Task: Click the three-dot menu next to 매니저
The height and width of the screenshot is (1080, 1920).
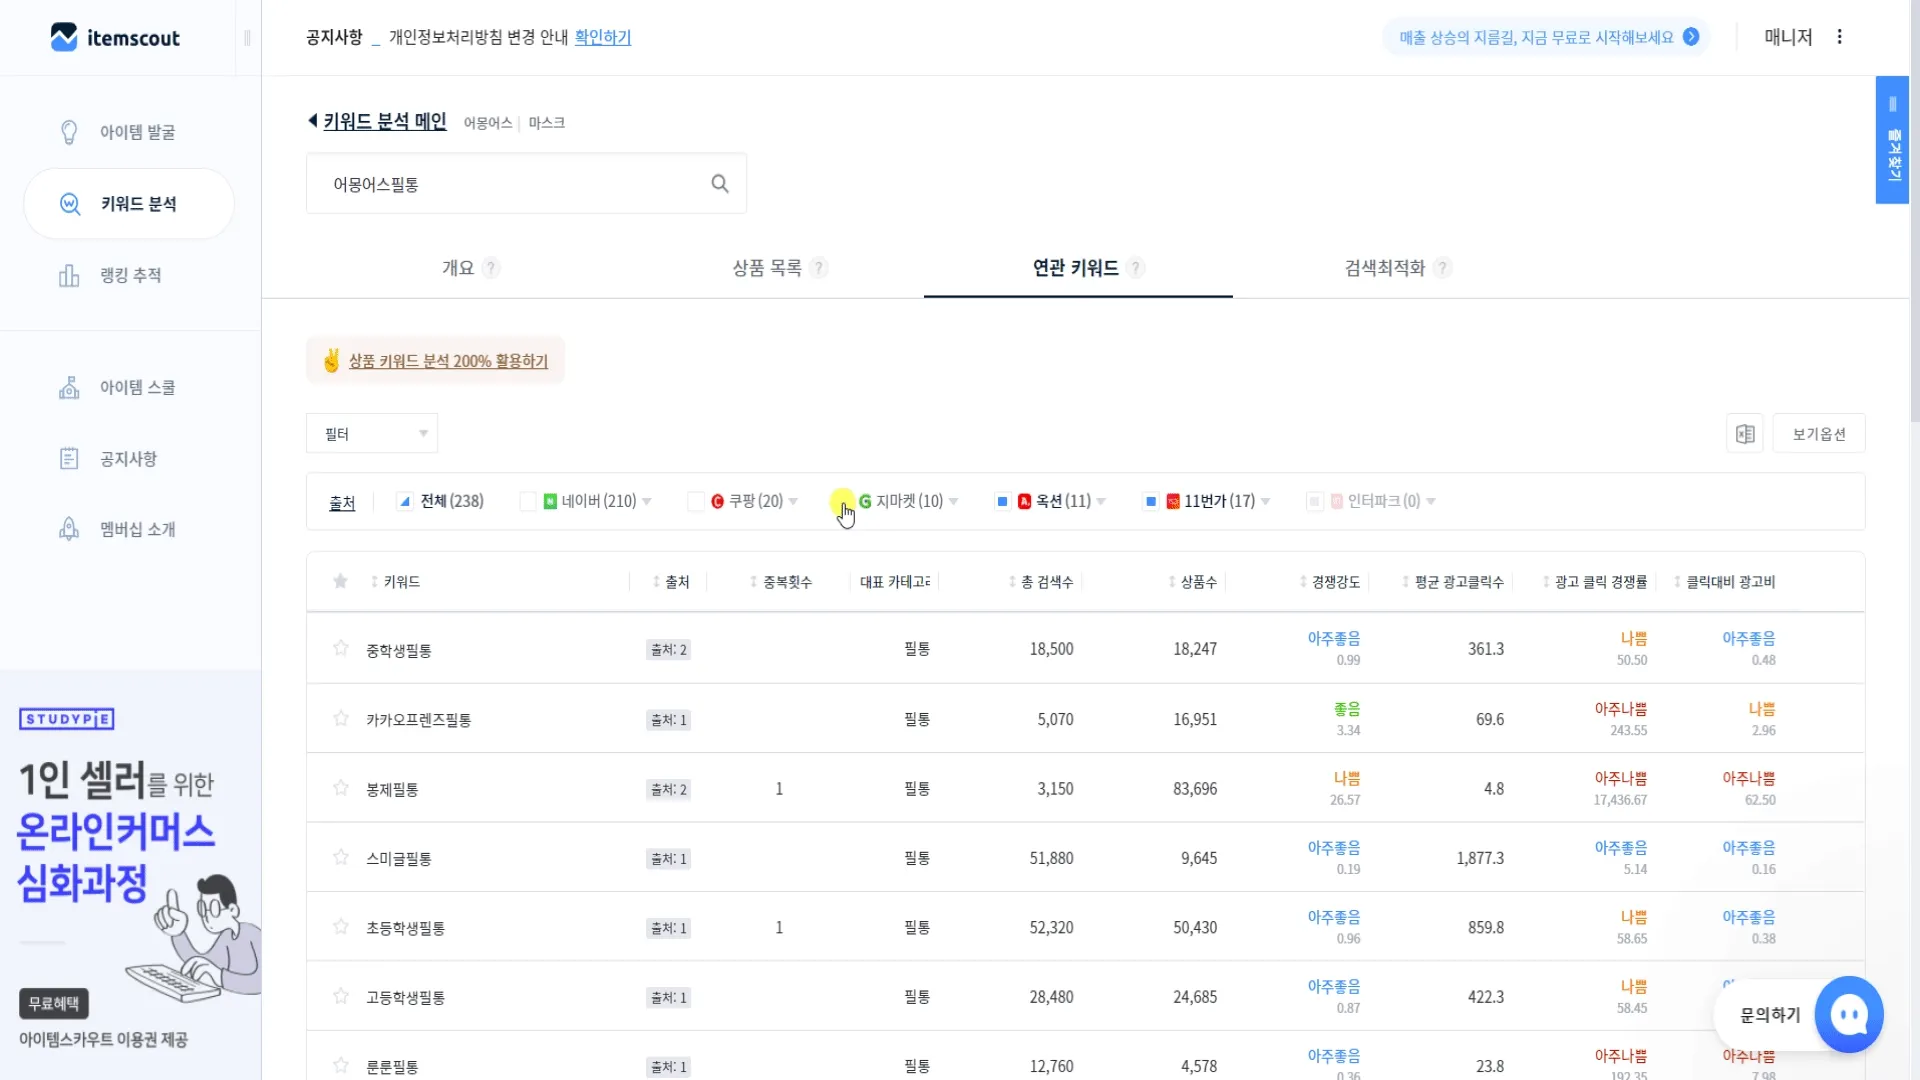Action: pos(1839,37)
